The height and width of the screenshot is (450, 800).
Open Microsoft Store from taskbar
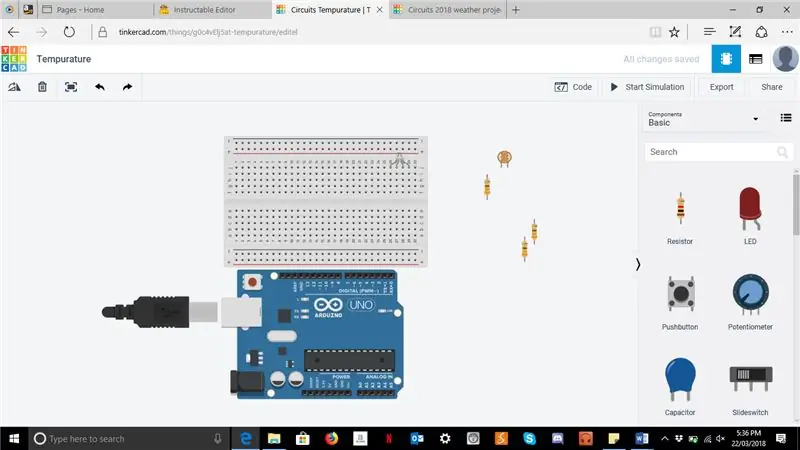click(x=303, y=438)
